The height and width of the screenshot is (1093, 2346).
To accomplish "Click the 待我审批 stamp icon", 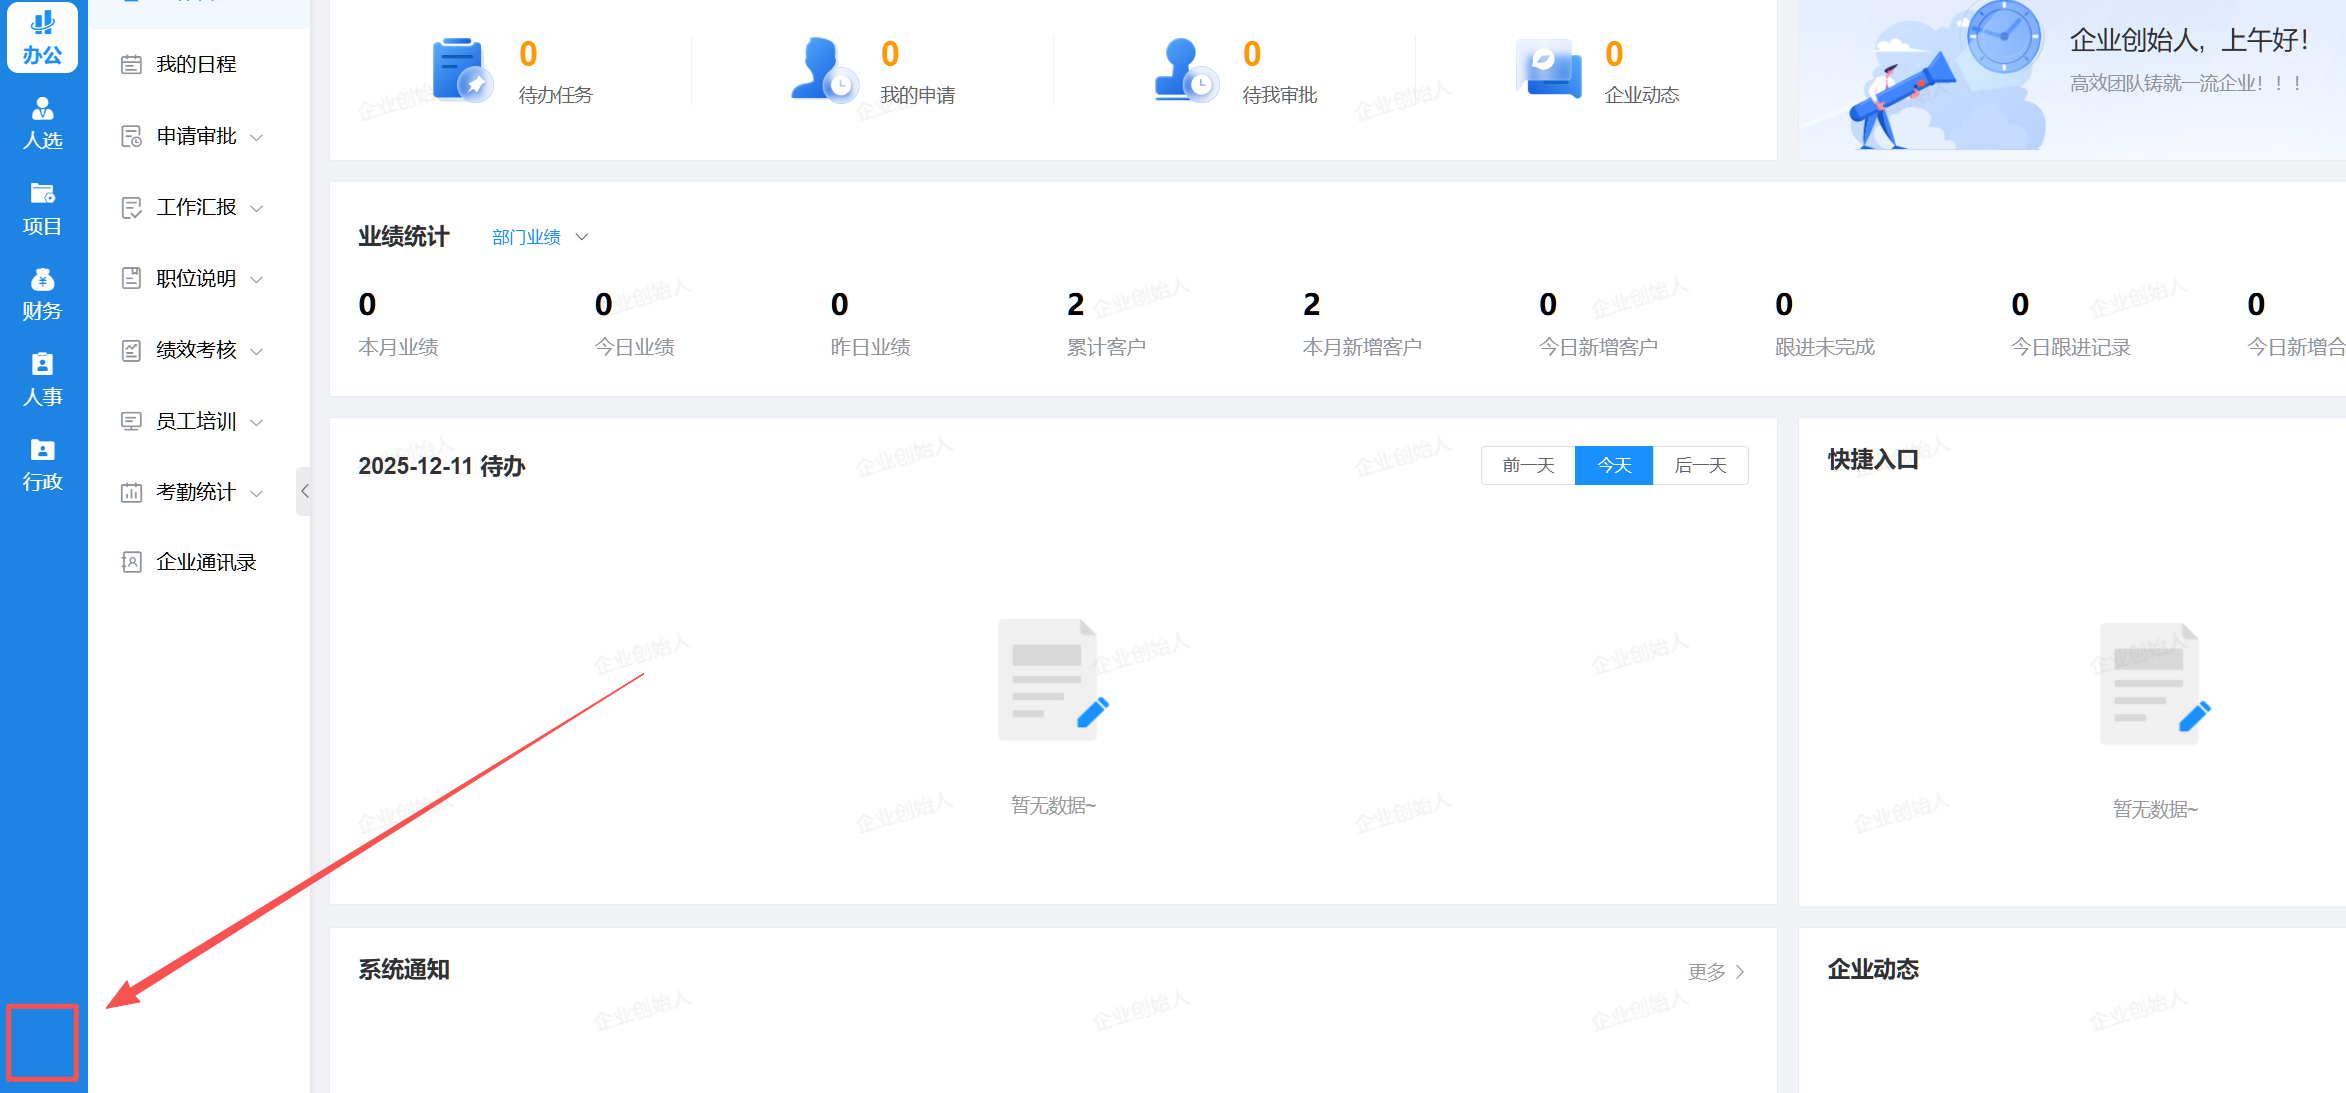I will [1184, 70].
